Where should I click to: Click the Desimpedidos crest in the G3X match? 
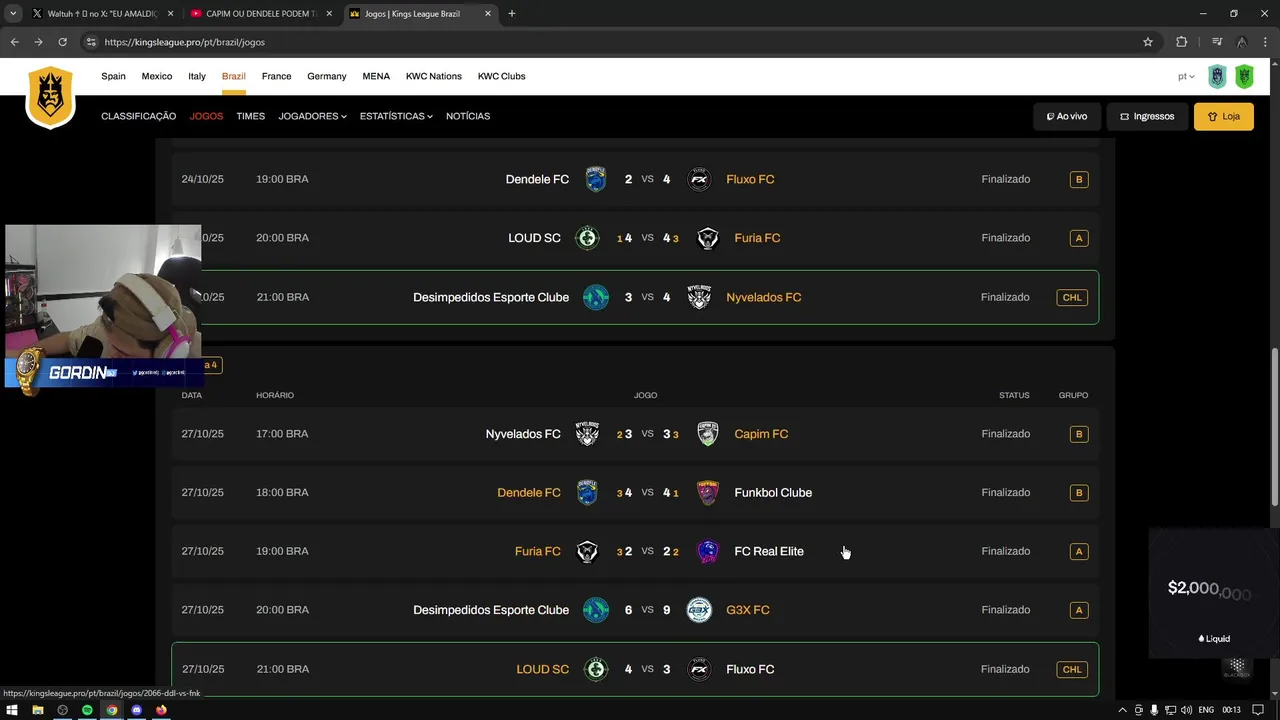[596, 610]
